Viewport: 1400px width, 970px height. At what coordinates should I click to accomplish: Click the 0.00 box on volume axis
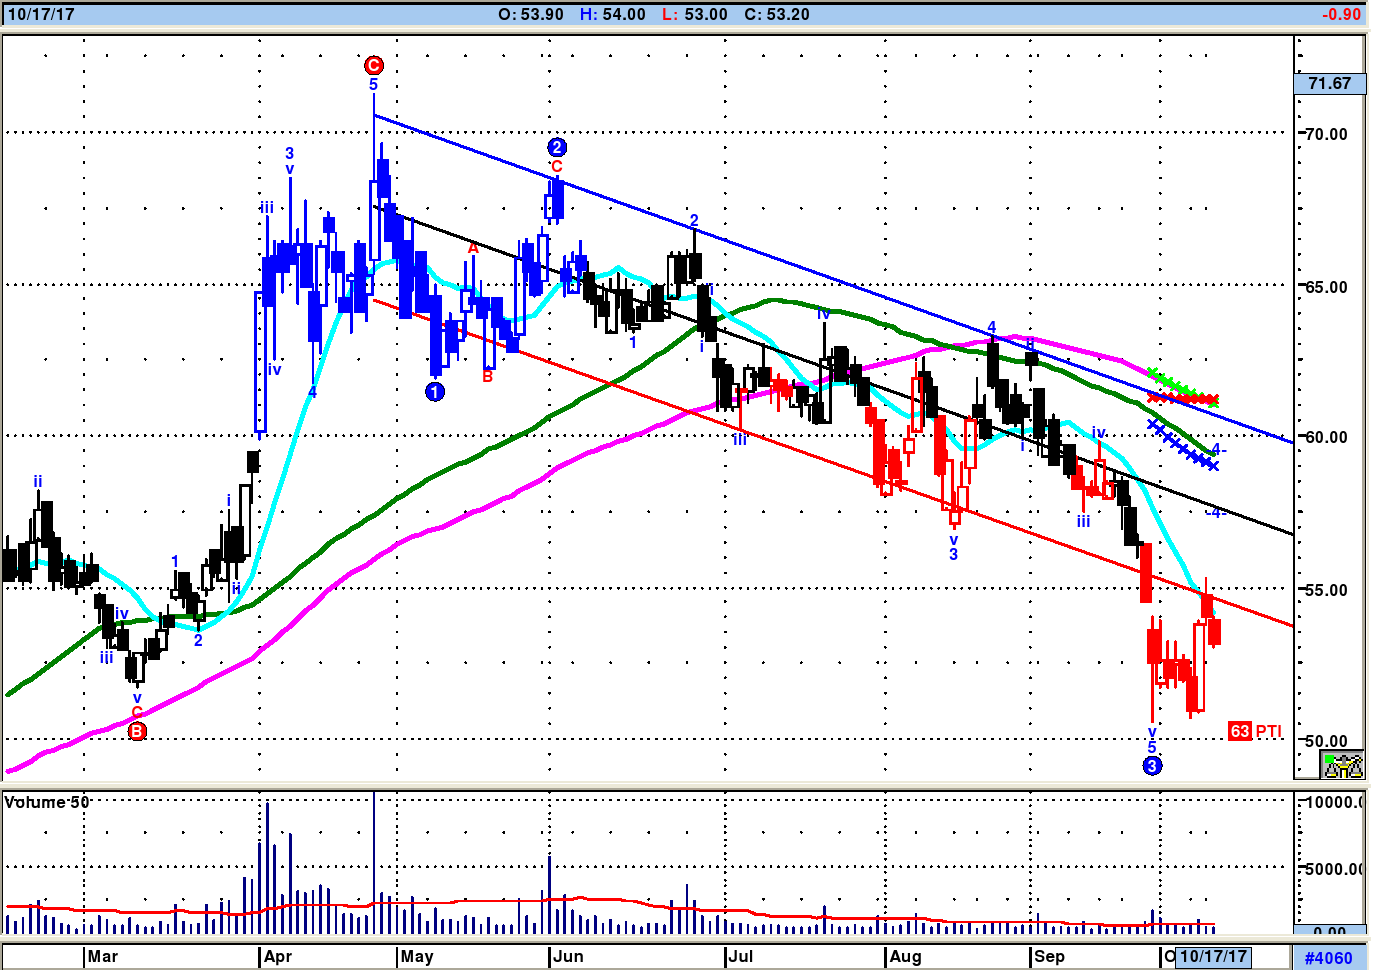(x=1329, y=932)
